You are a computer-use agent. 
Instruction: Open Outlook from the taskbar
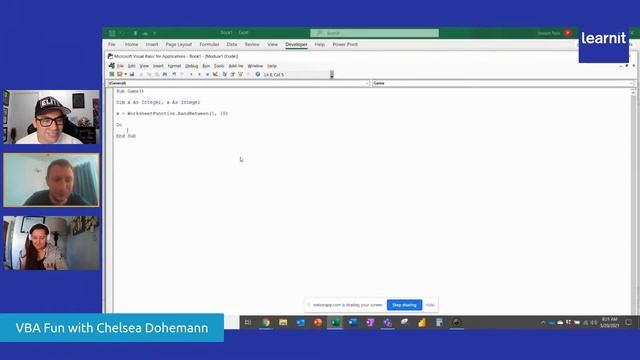pos(300,322)
